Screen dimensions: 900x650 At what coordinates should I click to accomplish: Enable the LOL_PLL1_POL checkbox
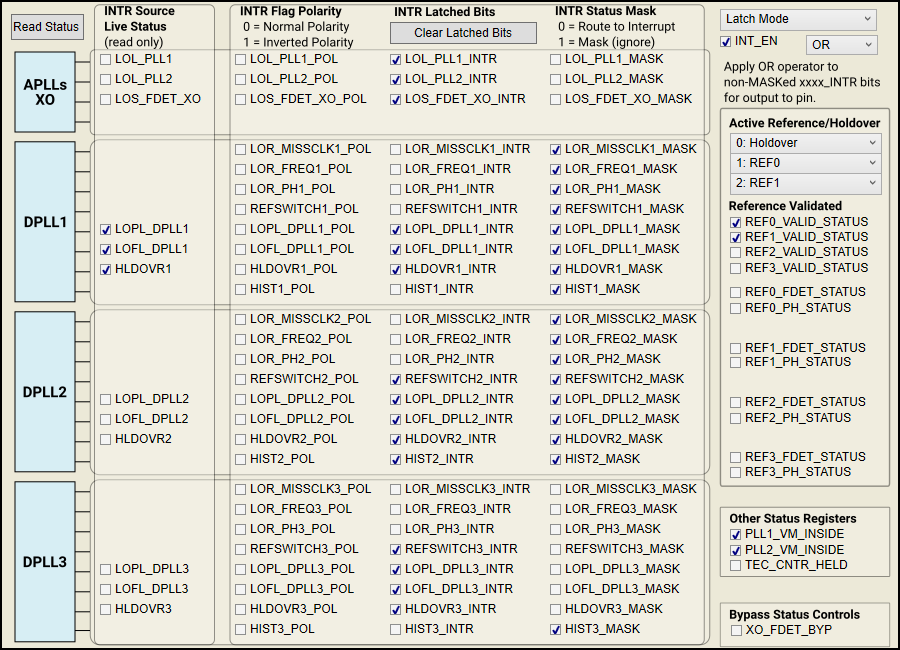[x=241, y=59]
